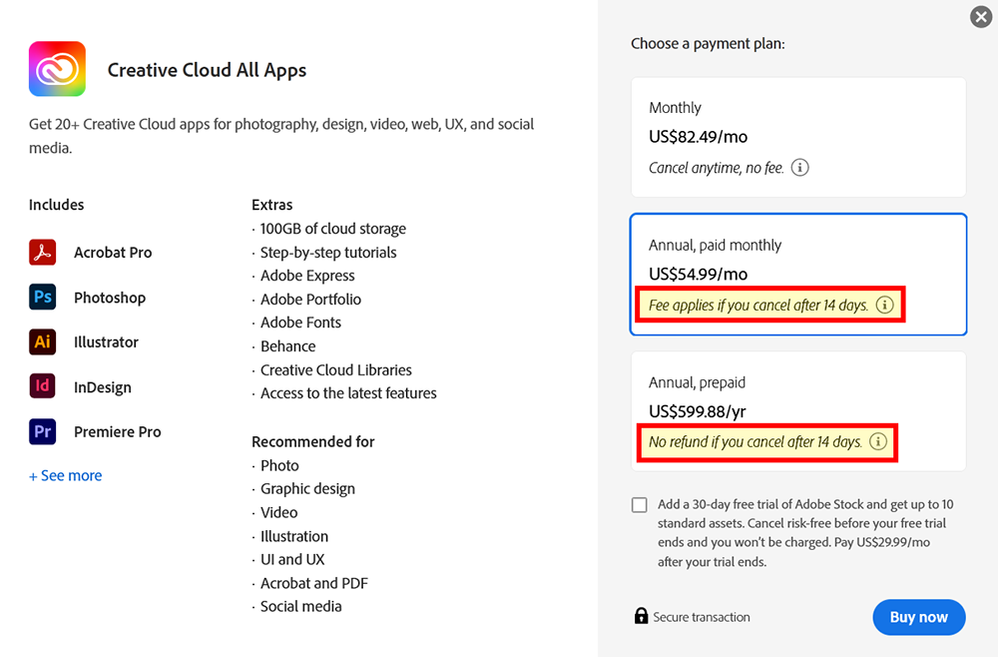Click the Illustrator label
Viewport: 998px width, 657px height.
pos(106,343)
